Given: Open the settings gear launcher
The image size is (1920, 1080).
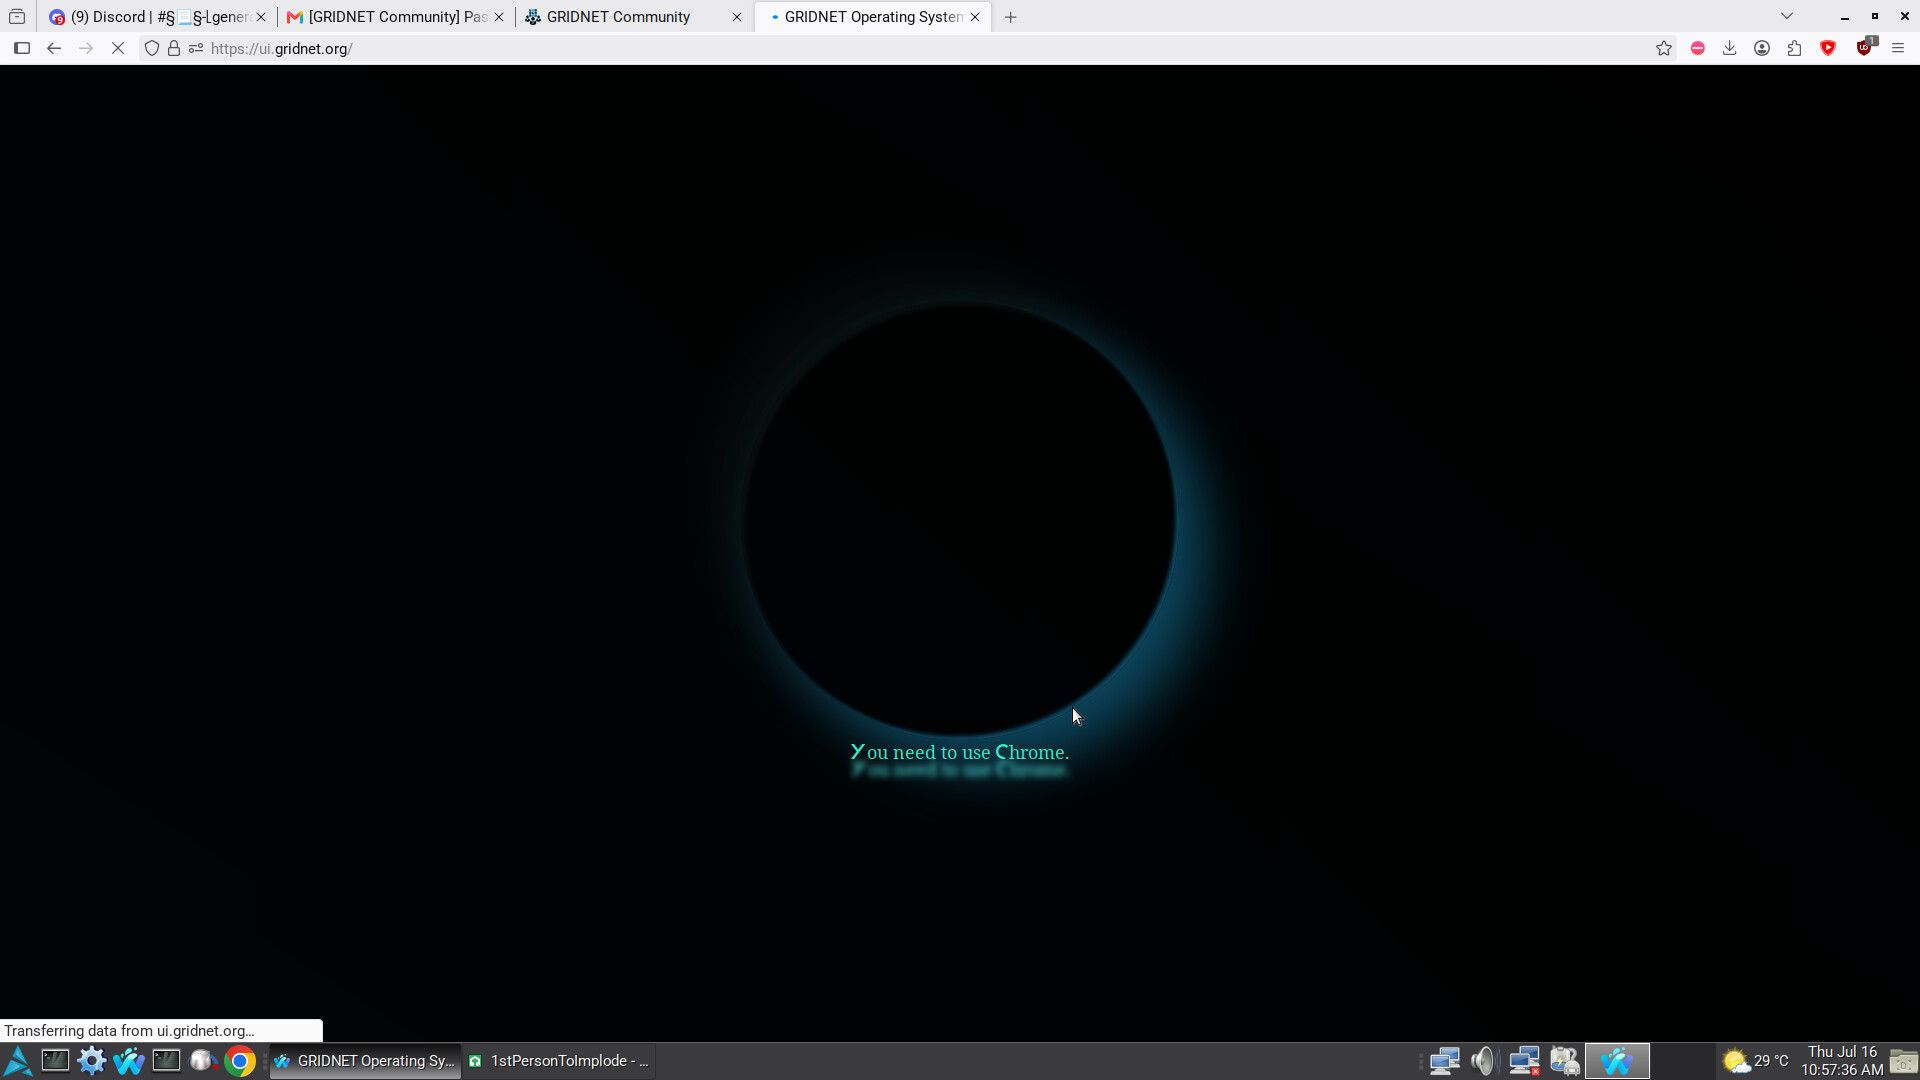Looking at the screenshot, I should [92, 1060].
